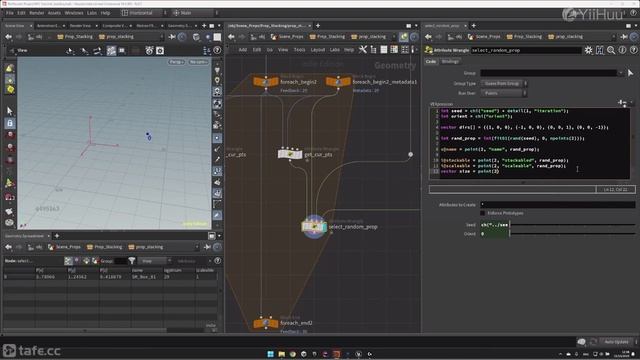Viewport: 640px width, 360px height.
Task: Toggle detail mode in the geometry spreadsheet
Action: (x=95, y=260)
